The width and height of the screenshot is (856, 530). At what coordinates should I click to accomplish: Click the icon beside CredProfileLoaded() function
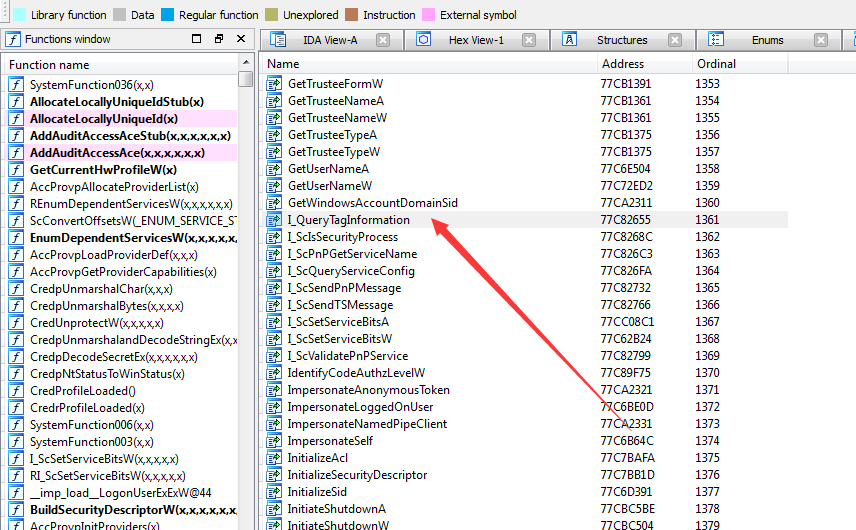16,391
